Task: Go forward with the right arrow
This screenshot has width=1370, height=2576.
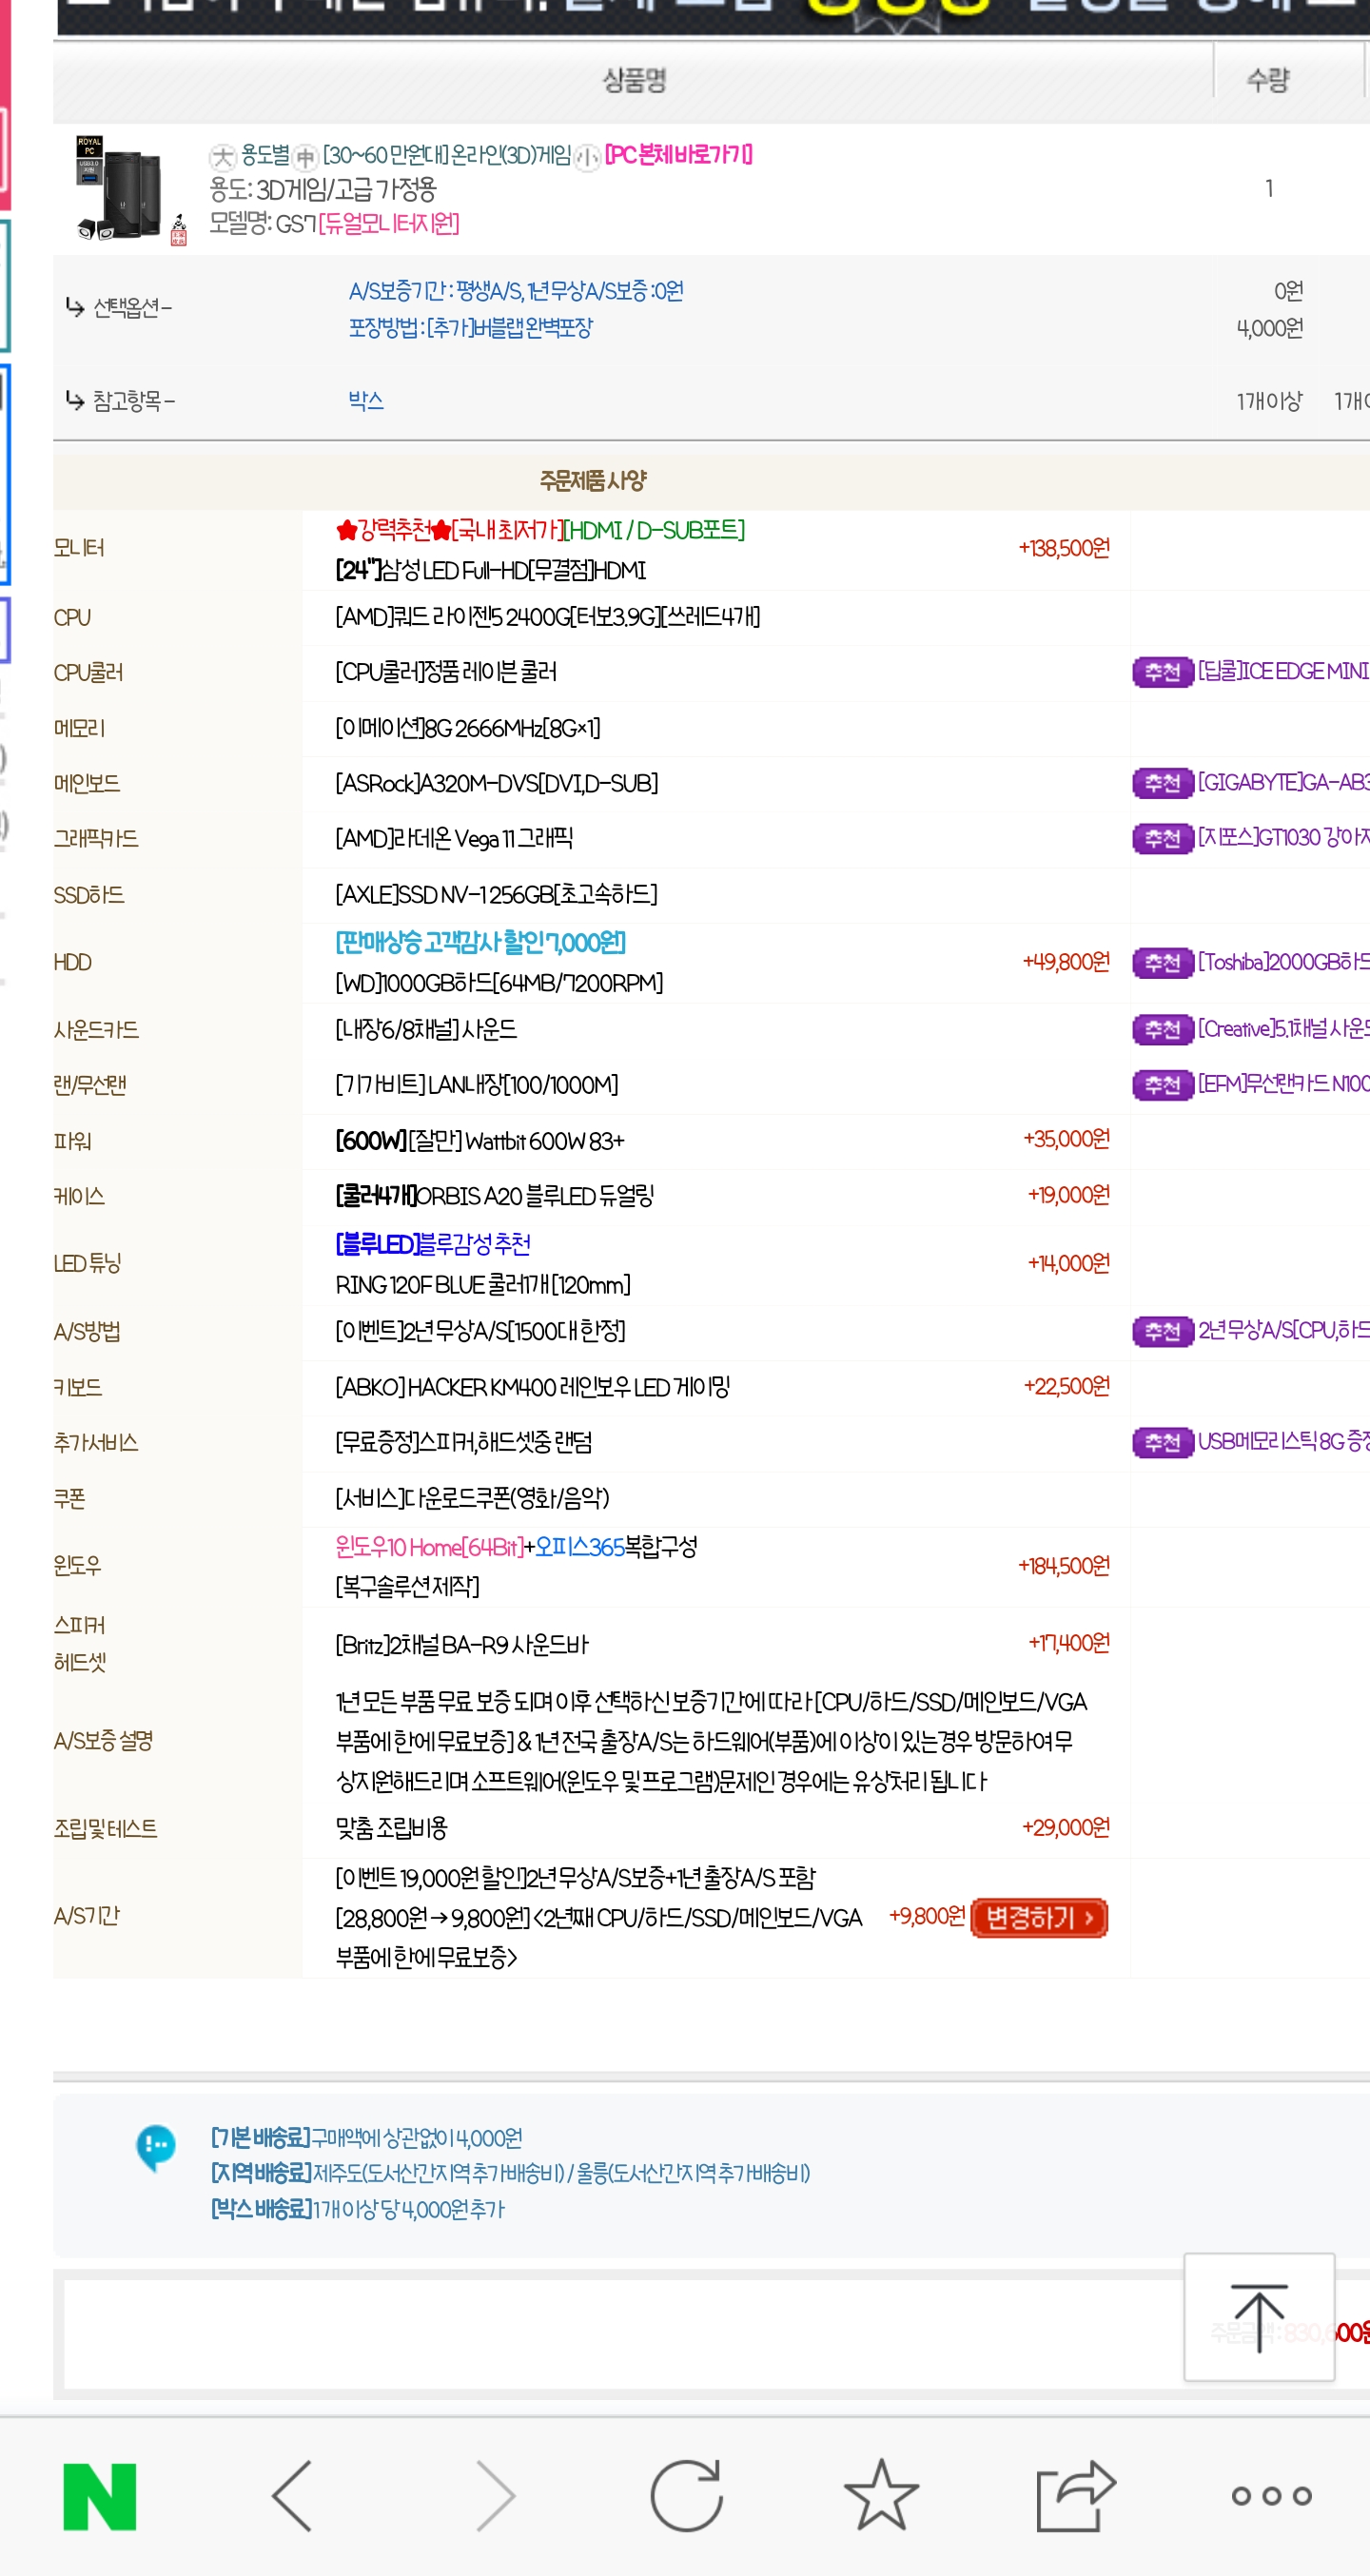Action: tap(496, 2496)
